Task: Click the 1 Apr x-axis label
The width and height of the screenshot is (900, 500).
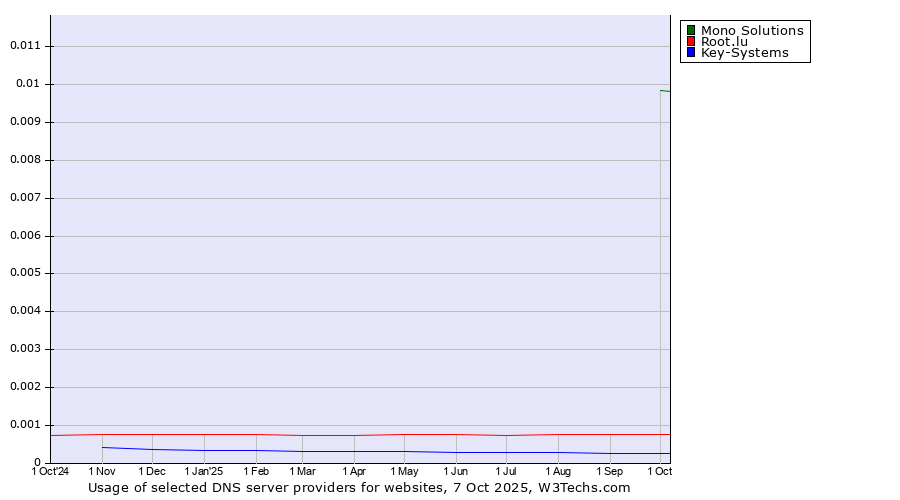Action: tap(353, 471)
